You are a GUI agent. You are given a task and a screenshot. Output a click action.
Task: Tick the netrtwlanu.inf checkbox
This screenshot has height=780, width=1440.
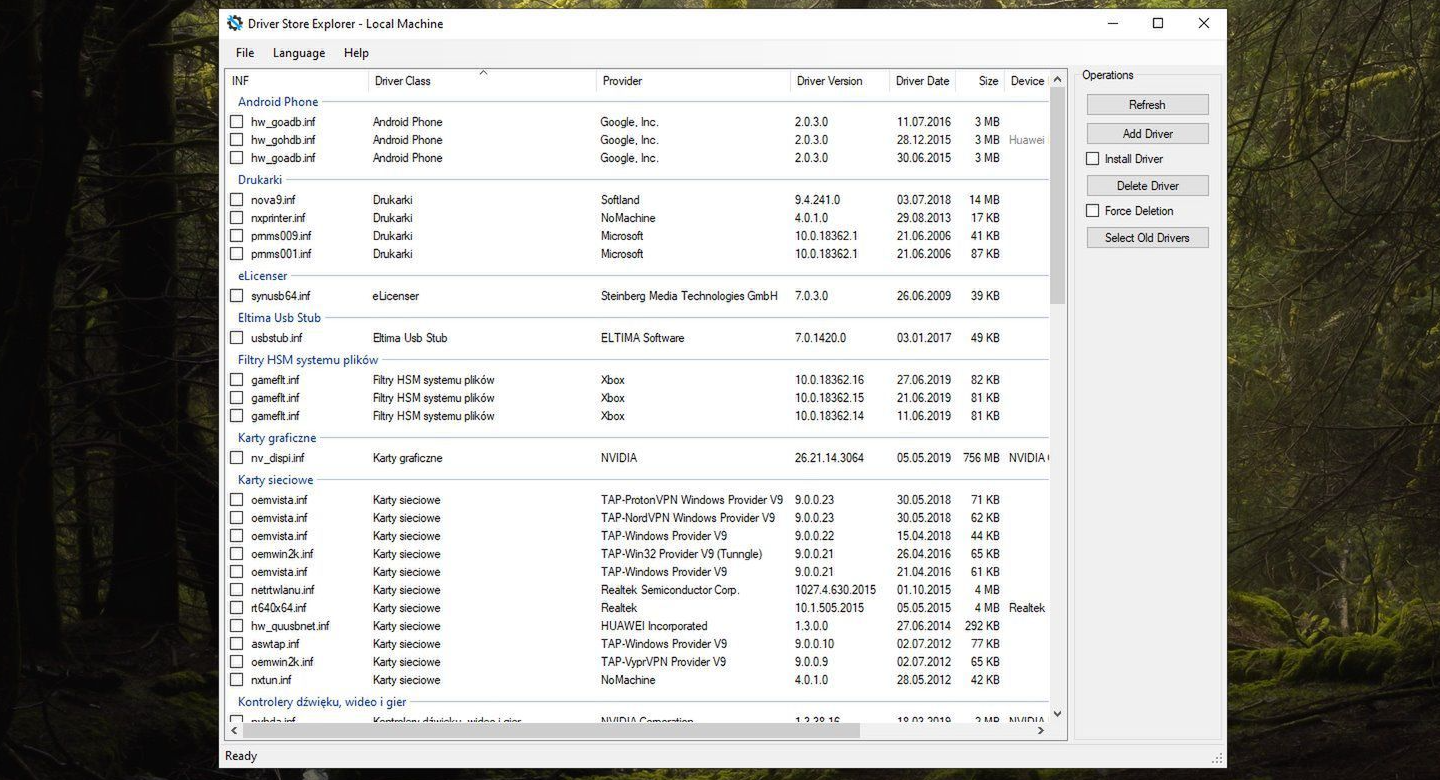pos(237,590)
